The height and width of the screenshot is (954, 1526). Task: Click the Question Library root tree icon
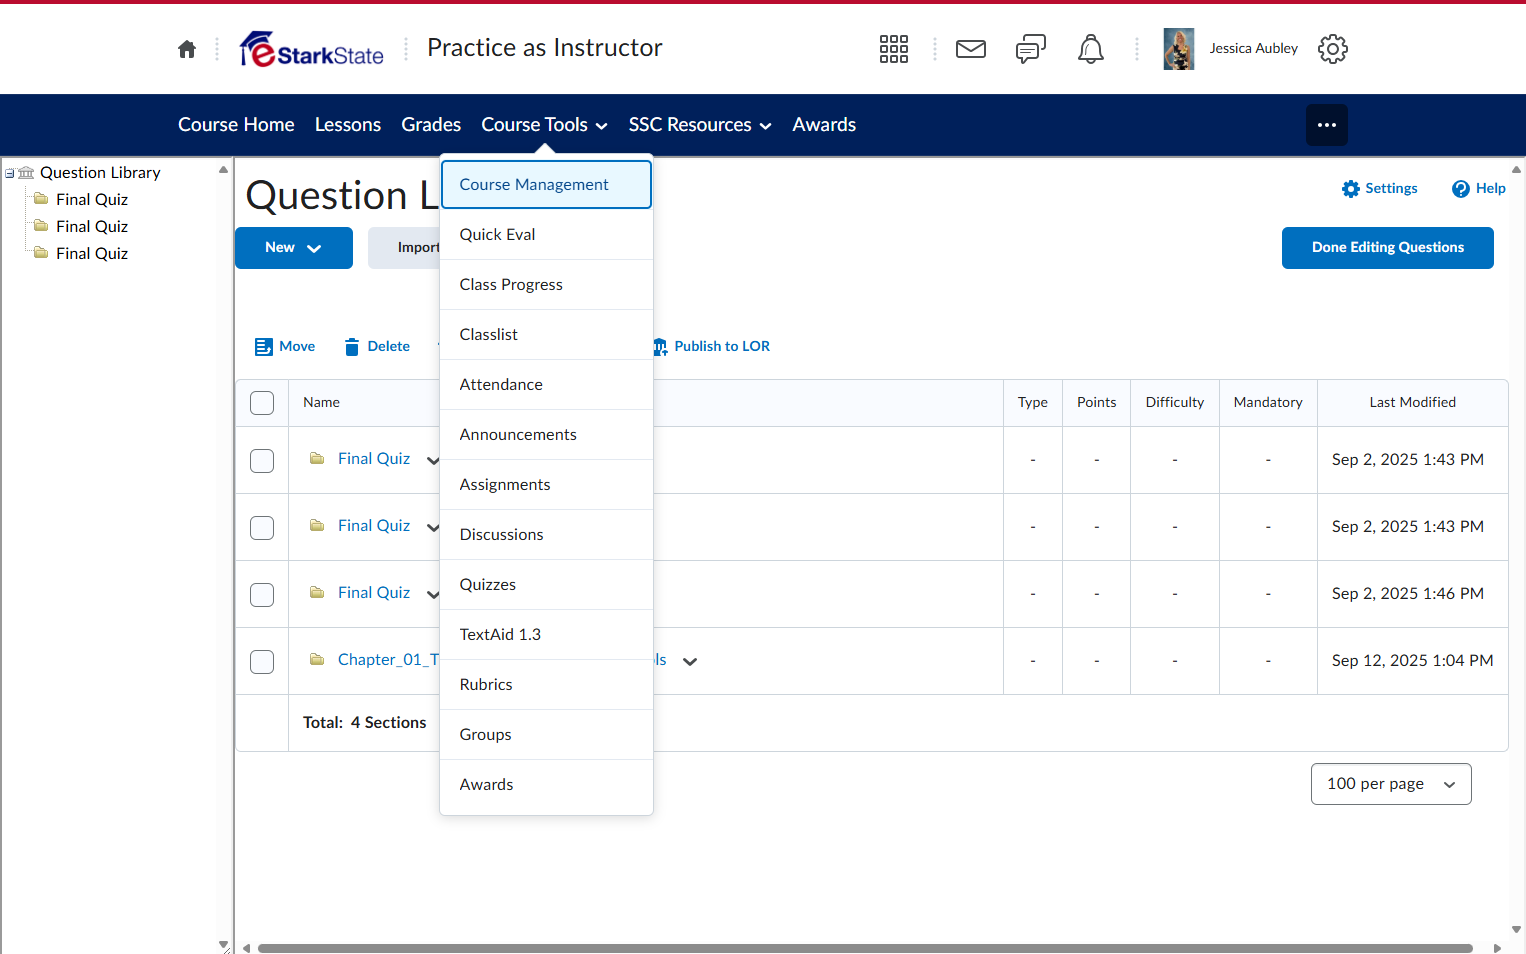(27, 173)
